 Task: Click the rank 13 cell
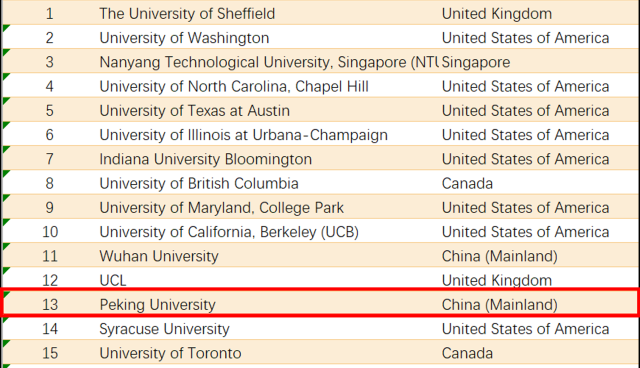50,305
